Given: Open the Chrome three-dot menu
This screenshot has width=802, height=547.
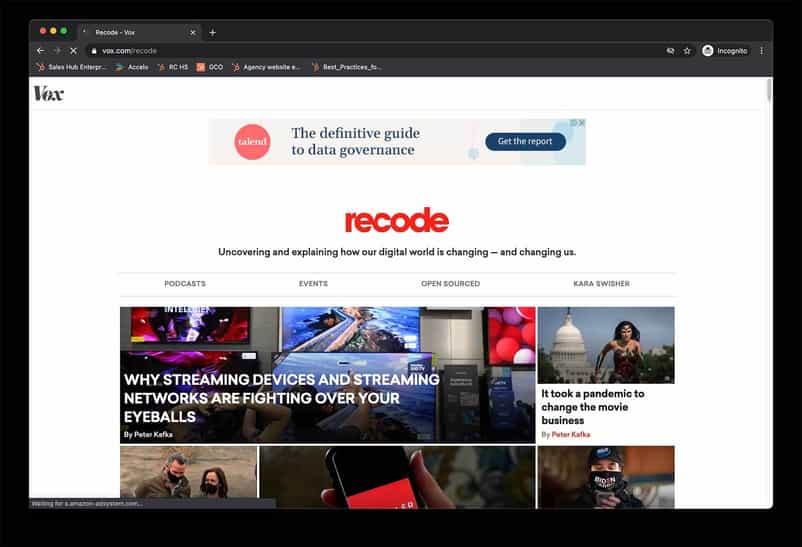Looking at the screenshot, I should click(762, 51).
